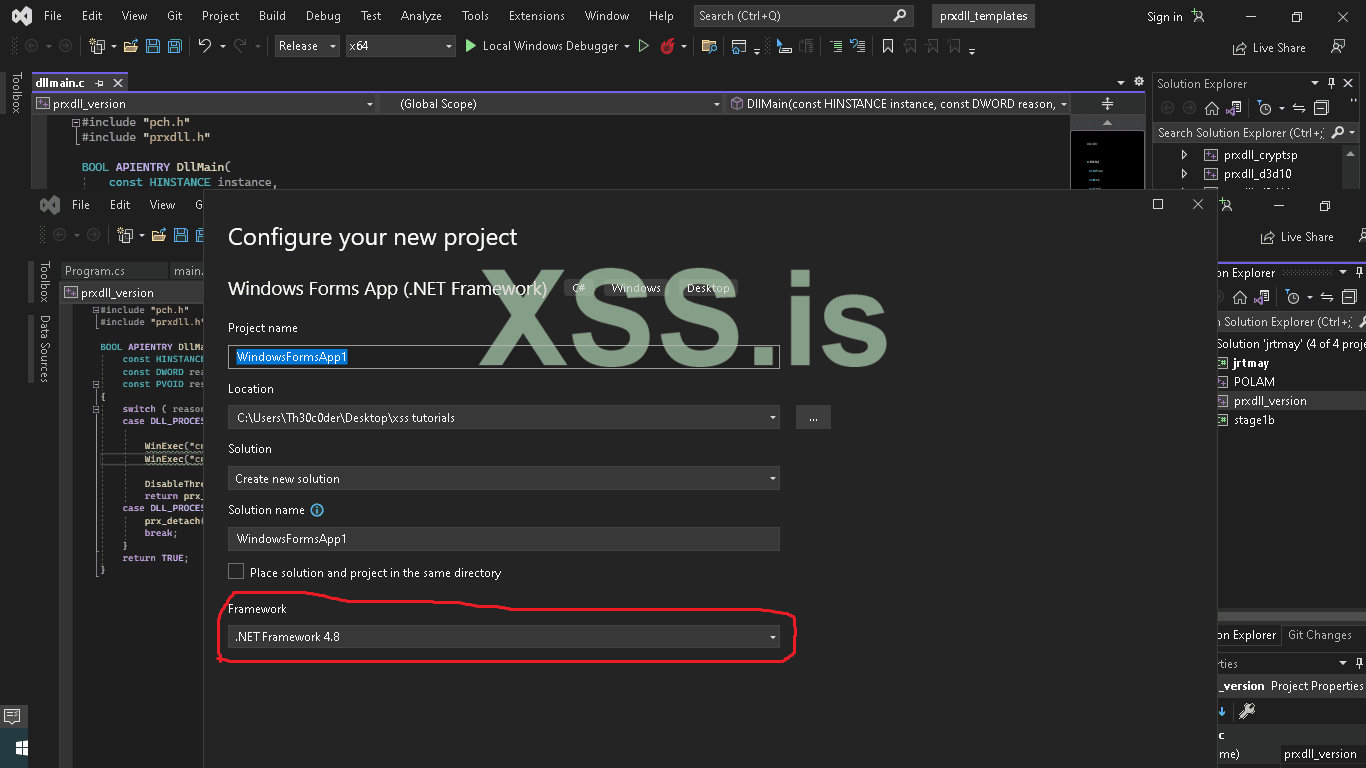This screenshot has width=1366, height=768.
Task: Open the Toolbox side tab in top window
Action: [16, 92]
